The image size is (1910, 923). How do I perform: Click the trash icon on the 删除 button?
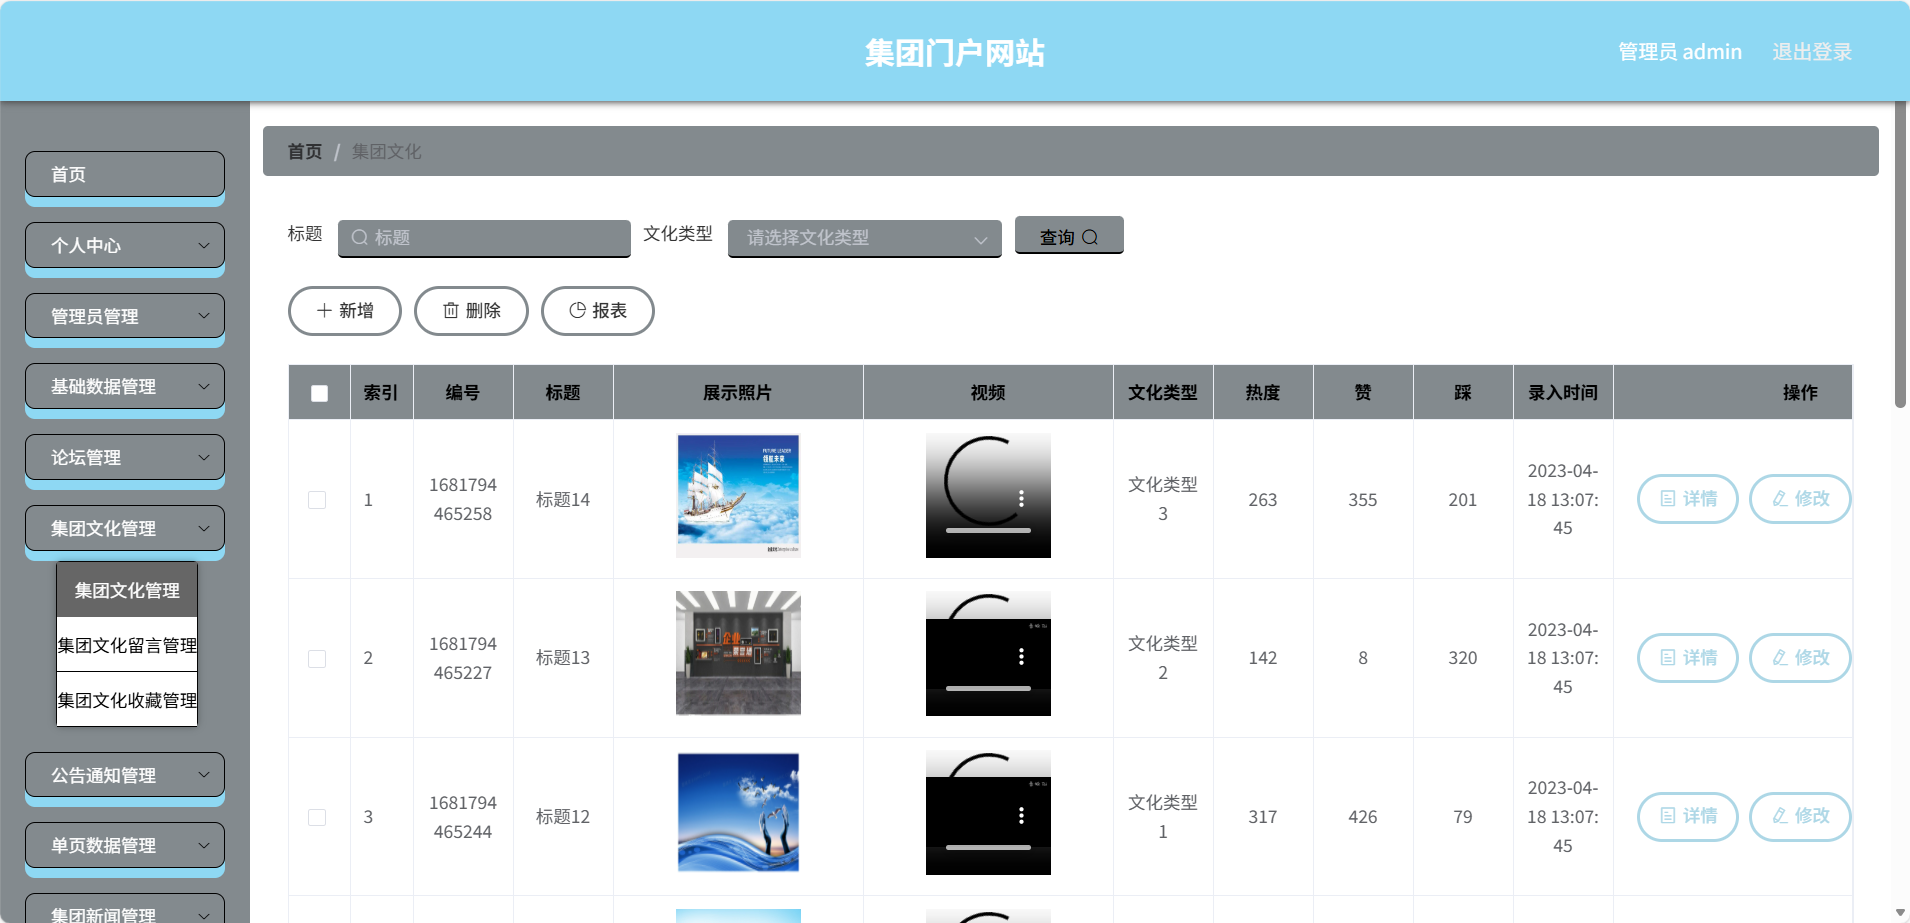(x=451, y=311)
